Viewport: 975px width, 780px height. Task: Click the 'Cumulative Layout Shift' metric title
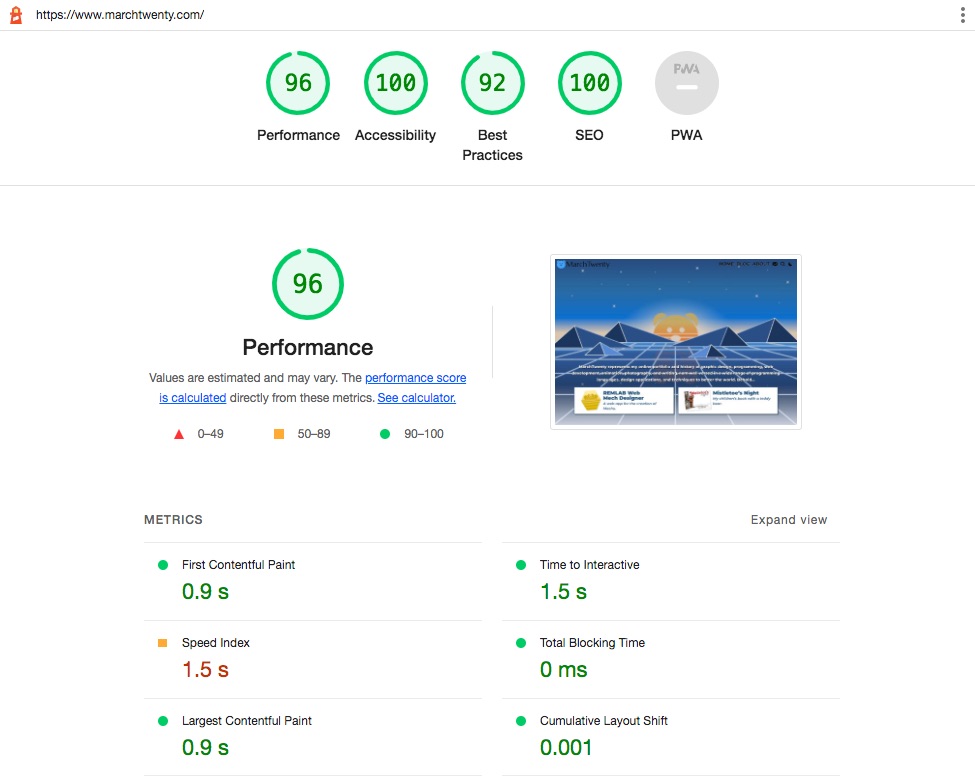tap(604, 721)
